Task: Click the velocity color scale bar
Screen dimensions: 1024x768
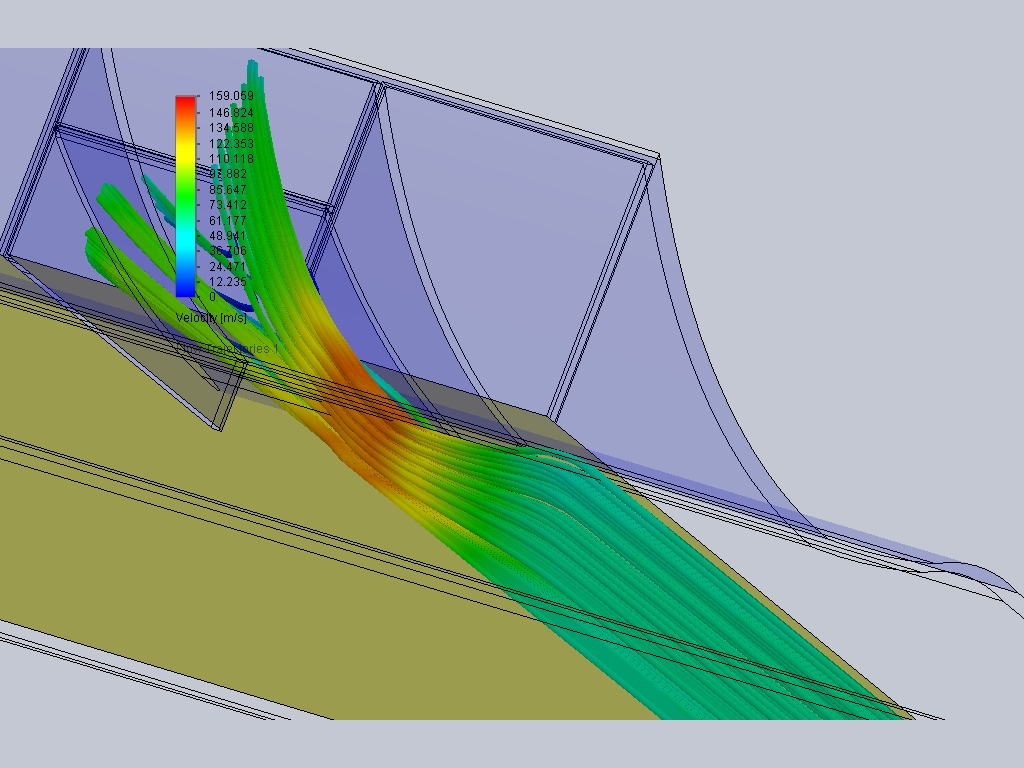Action: [184, 193]
